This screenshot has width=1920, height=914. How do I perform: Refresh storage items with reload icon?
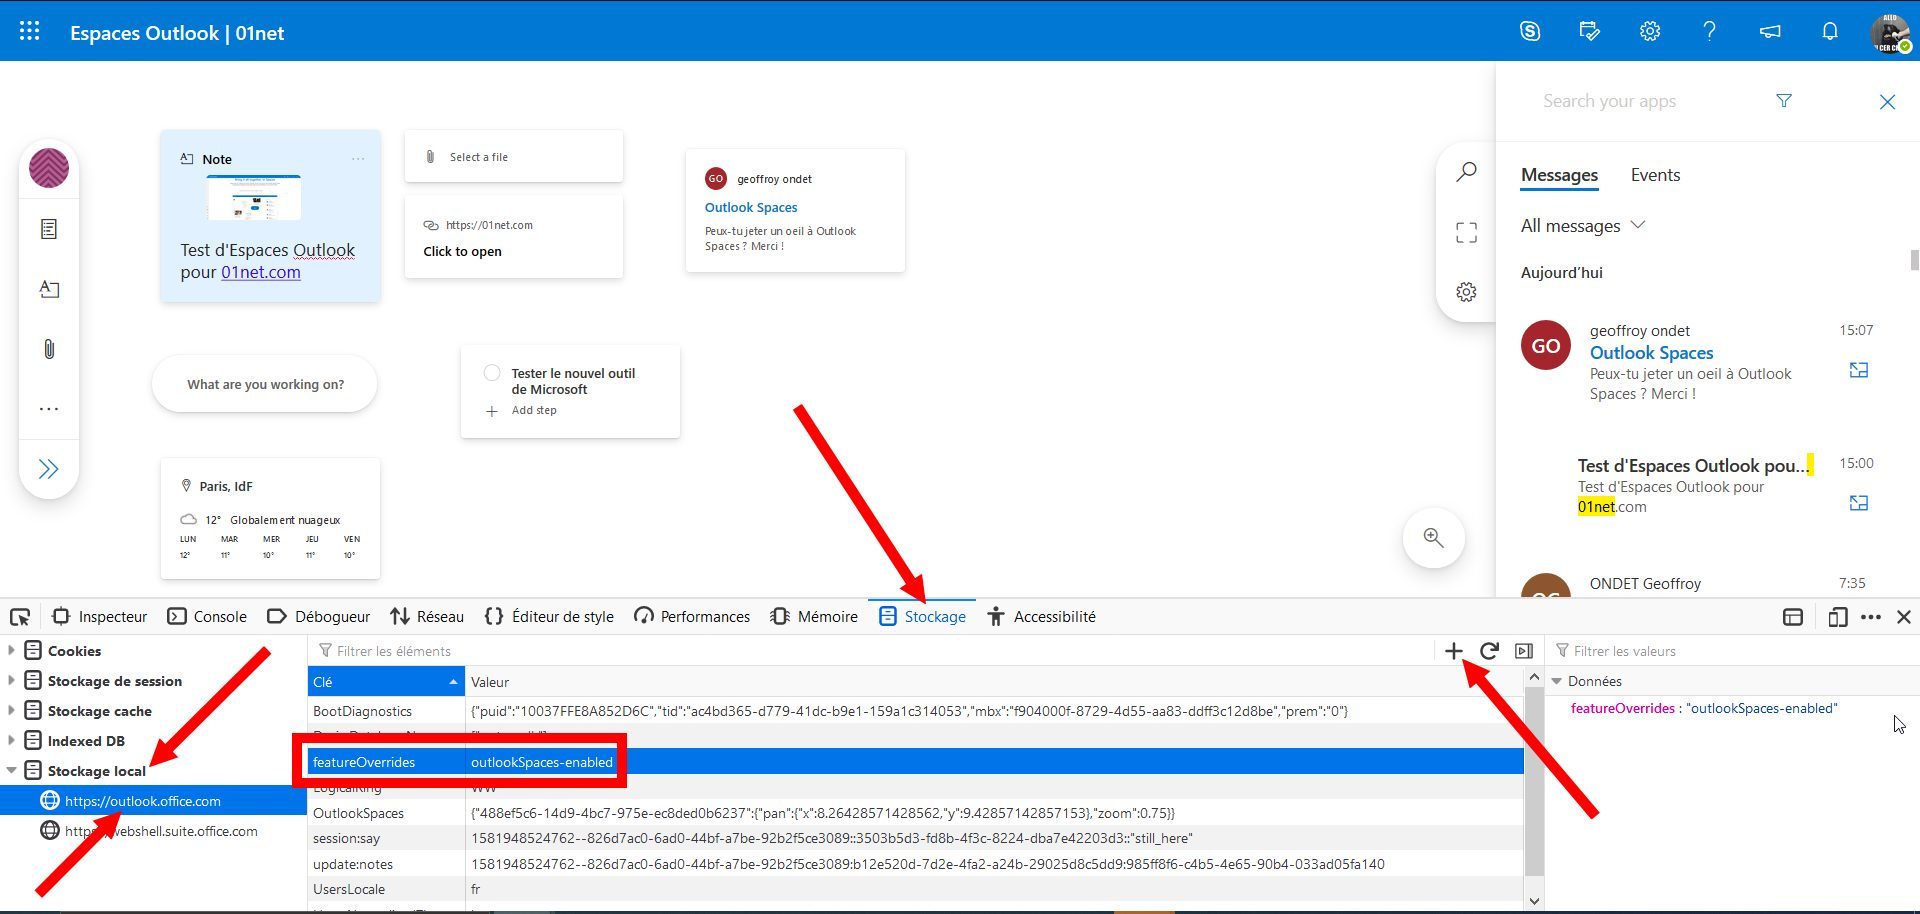(x=1489, y=651)
